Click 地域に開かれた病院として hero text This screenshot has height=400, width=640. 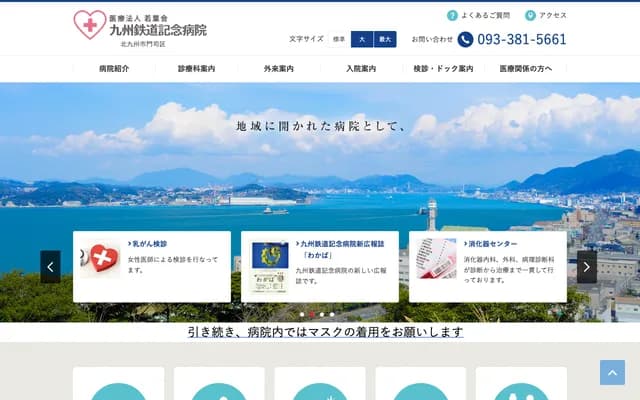click(x=322, y=126)
